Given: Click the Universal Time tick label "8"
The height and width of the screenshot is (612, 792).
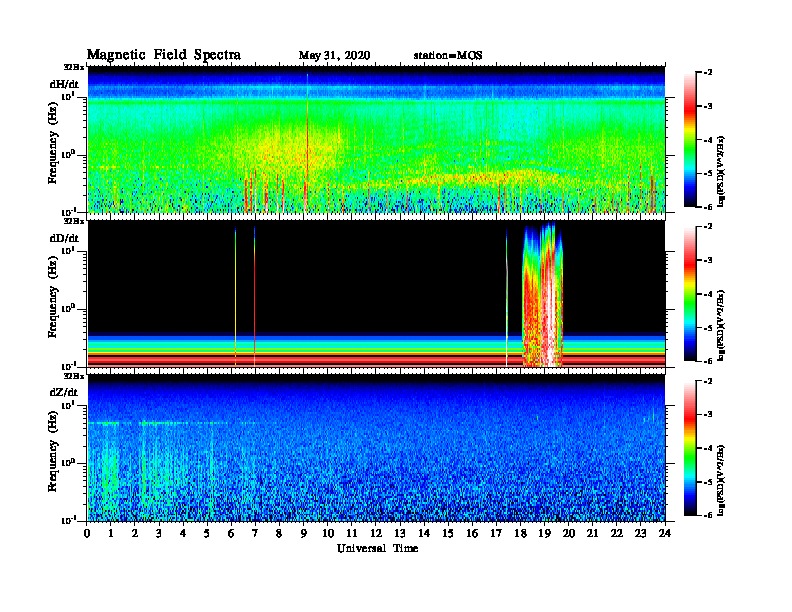Looking at the screenshot, I should coord(279,534).
